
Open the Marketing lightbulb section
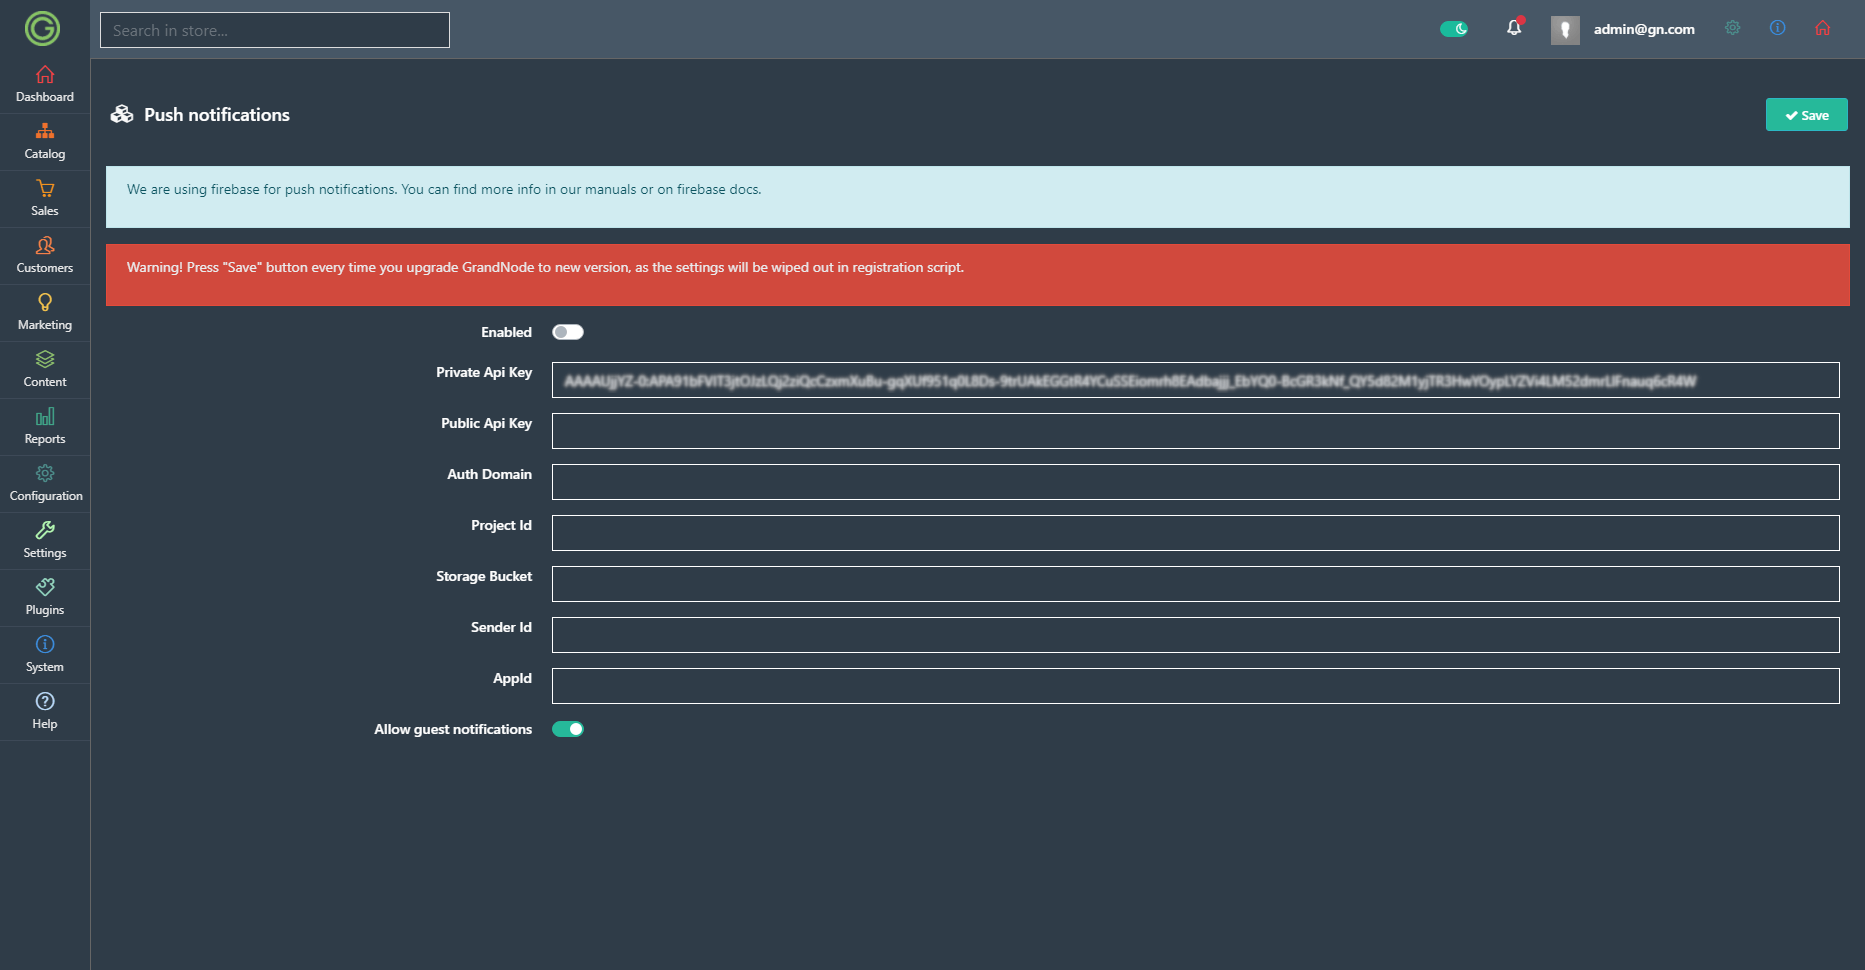point(45,313)
